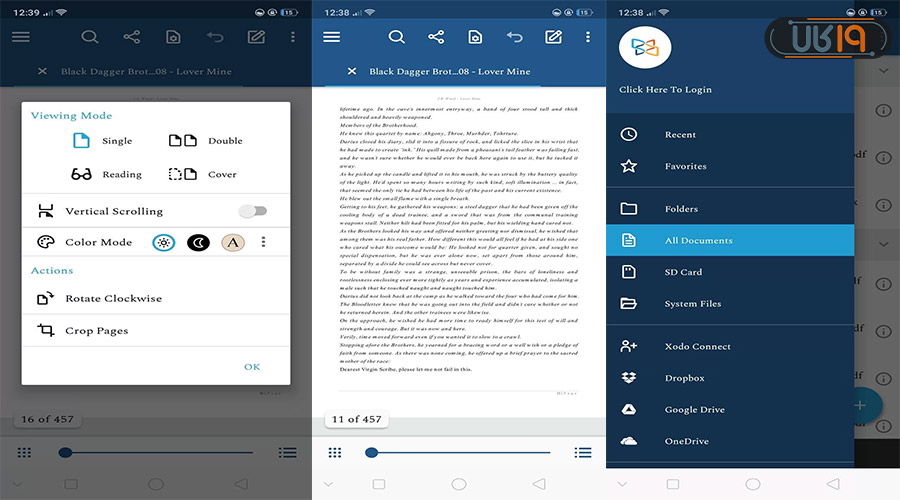Pick the sepia color mode swatch
The width and height of the screenshot is (900, 500).
click(233, 242)
